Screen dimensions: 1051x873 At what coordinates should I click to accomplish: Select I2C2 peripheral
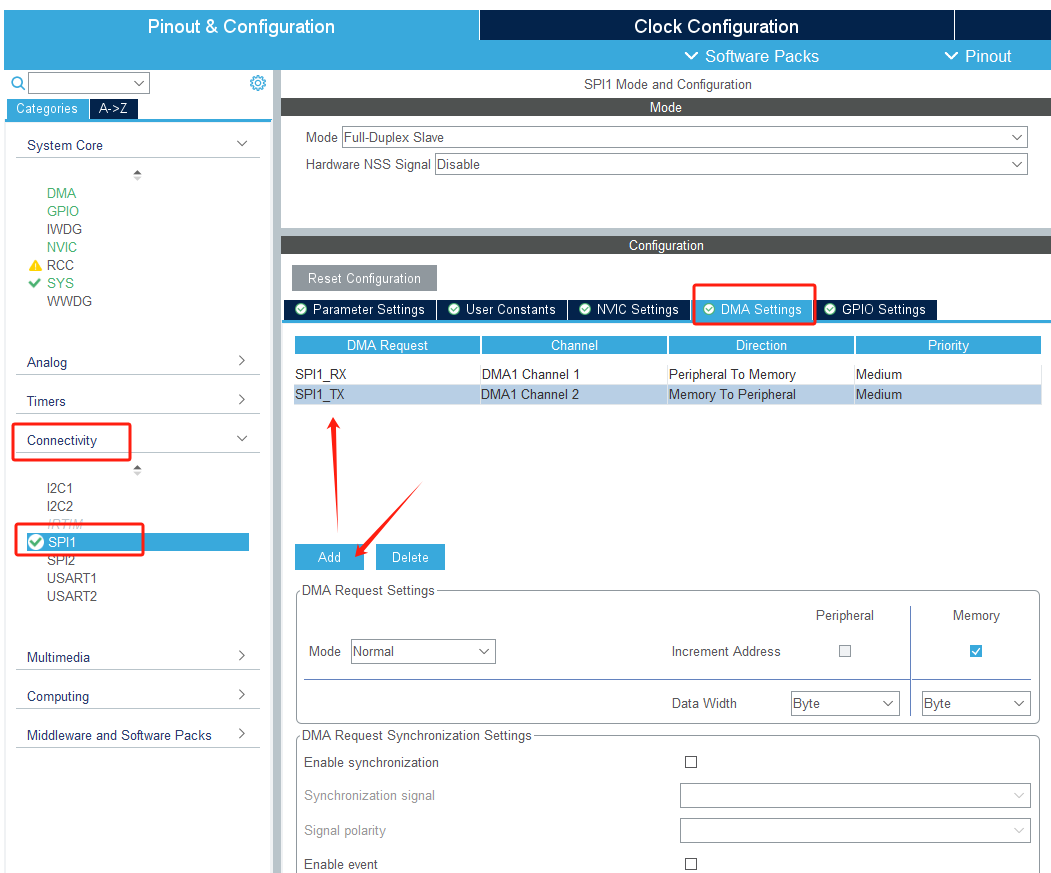point(60,506)
